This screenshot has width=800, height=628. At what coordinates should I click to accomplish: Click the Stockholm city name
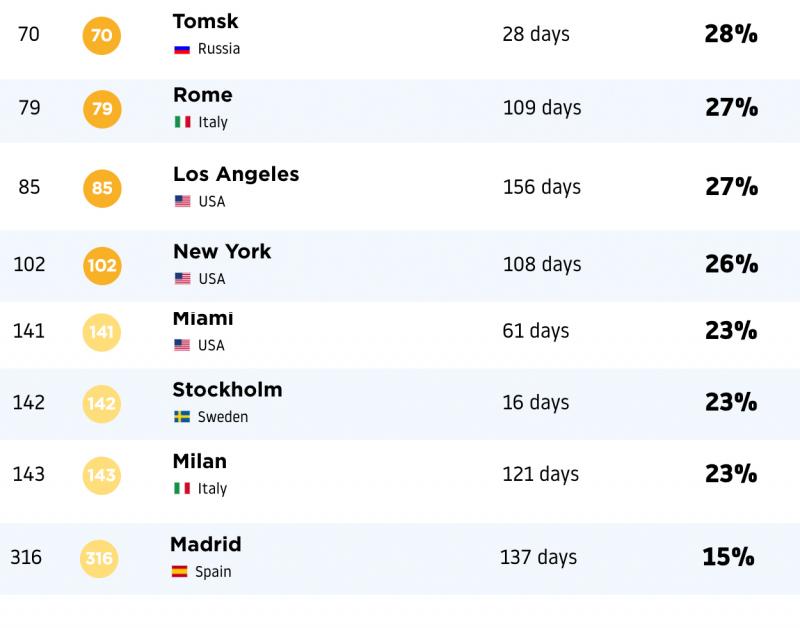tap(228, 390)
